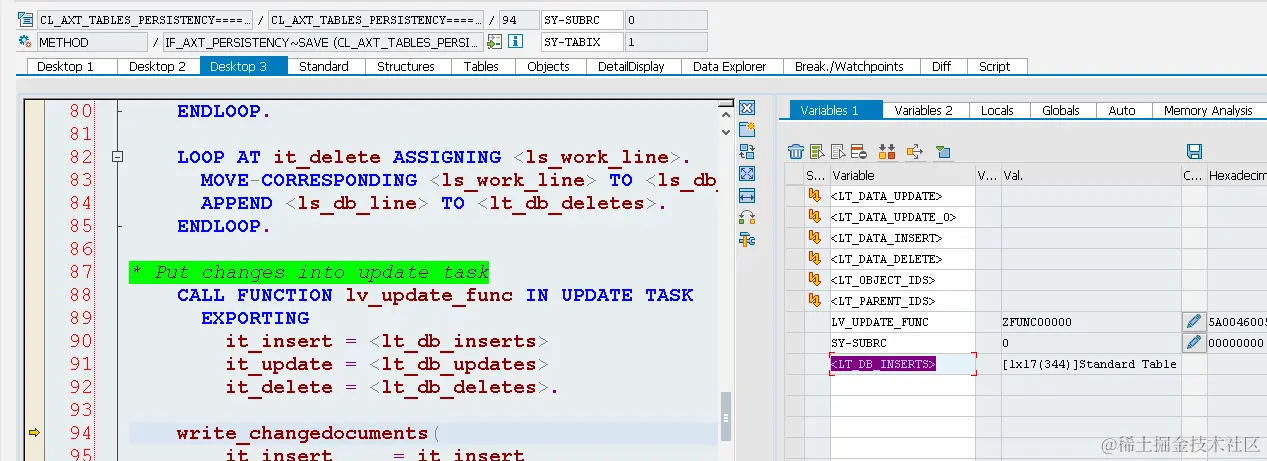Click the swap tool icon beside editor
Viewport: 1267px width, 461px height.
pyautogui.click(x=747, y=152)
